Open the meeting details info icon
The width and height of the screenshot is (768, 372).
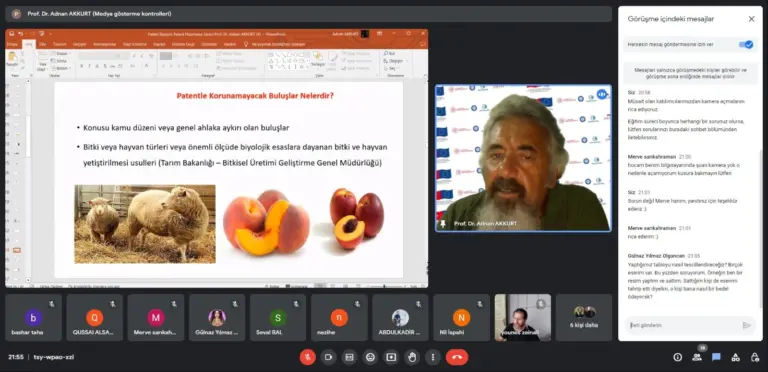pyautogui.click(x=677, y=357)
